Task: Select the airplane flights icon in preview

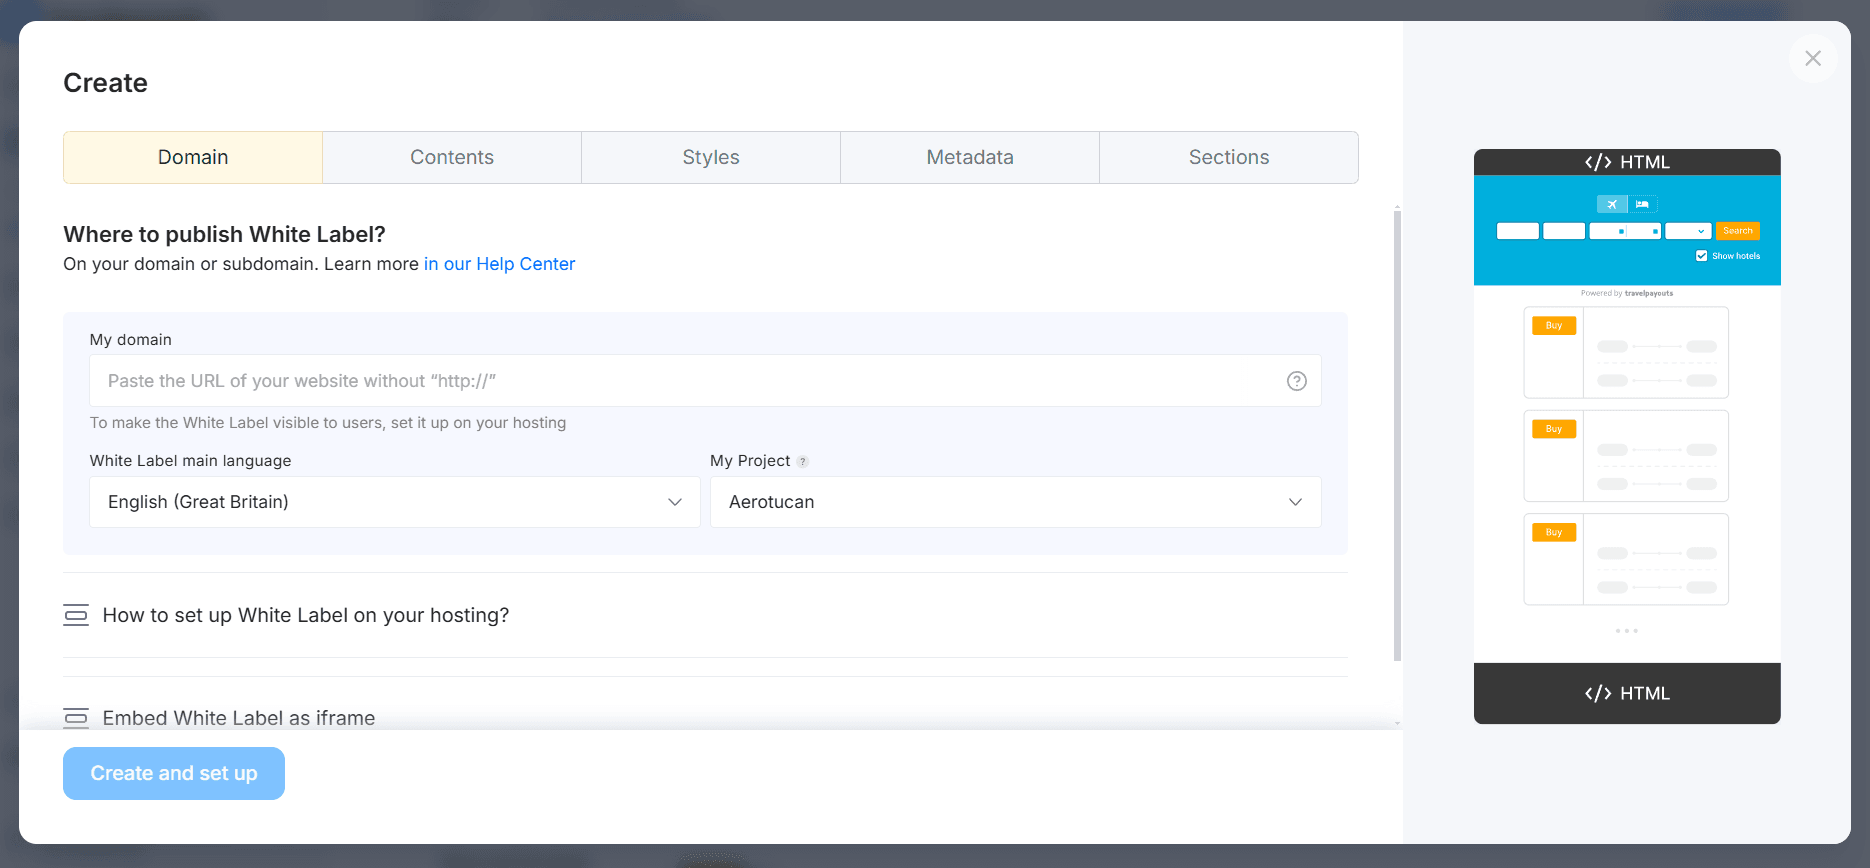Action: click(1611, 204)
